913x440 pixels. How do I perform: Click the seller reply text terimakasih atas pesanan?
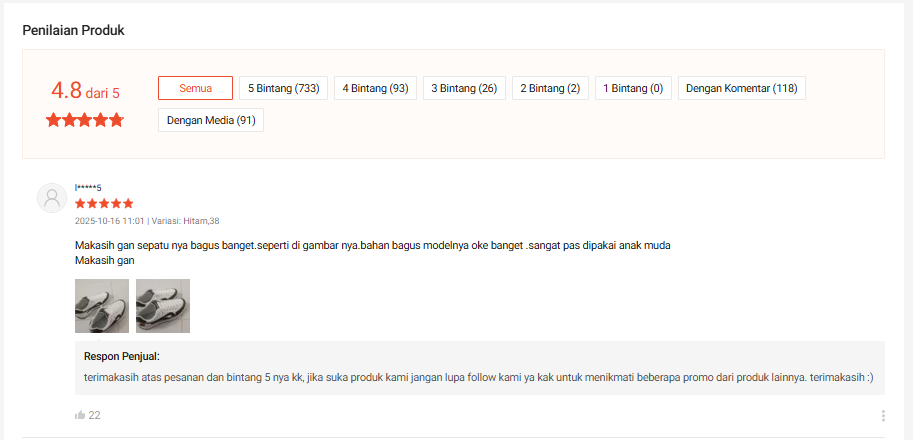pyautogui.click(x=479, y=377)
